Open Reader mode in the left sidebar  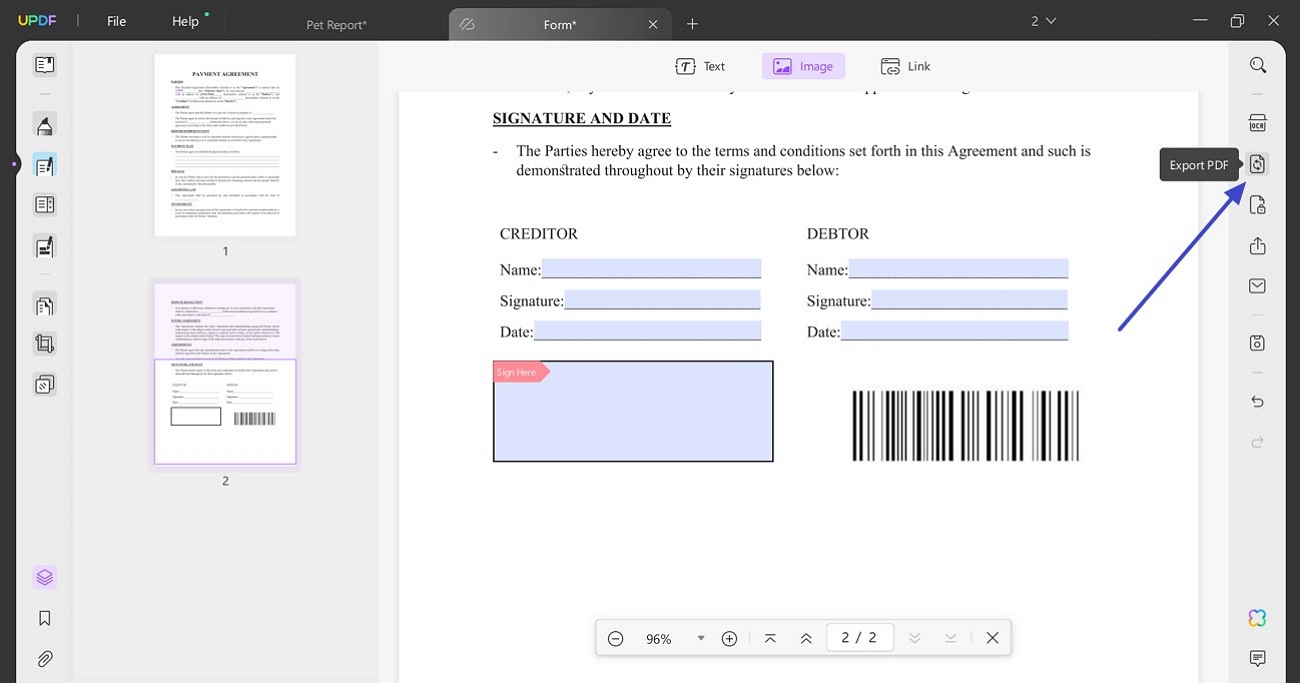44,64
